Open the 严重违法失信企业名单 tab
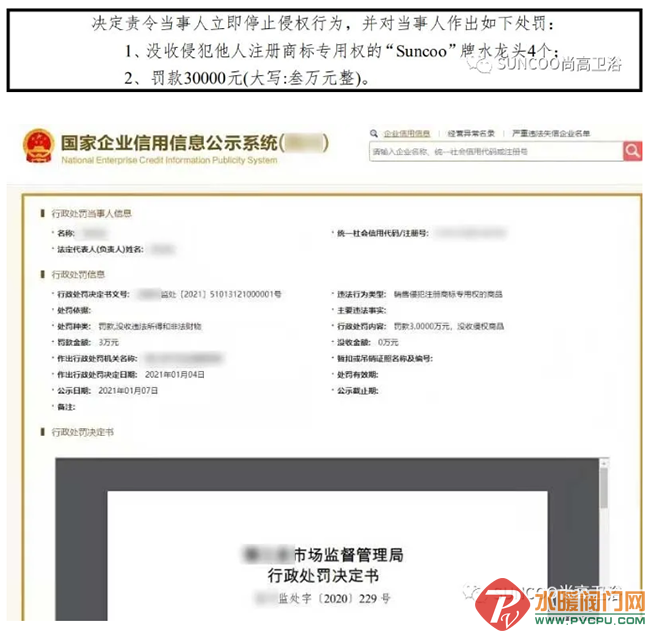The width and height of the screenshot is (650, 635). 551,133
